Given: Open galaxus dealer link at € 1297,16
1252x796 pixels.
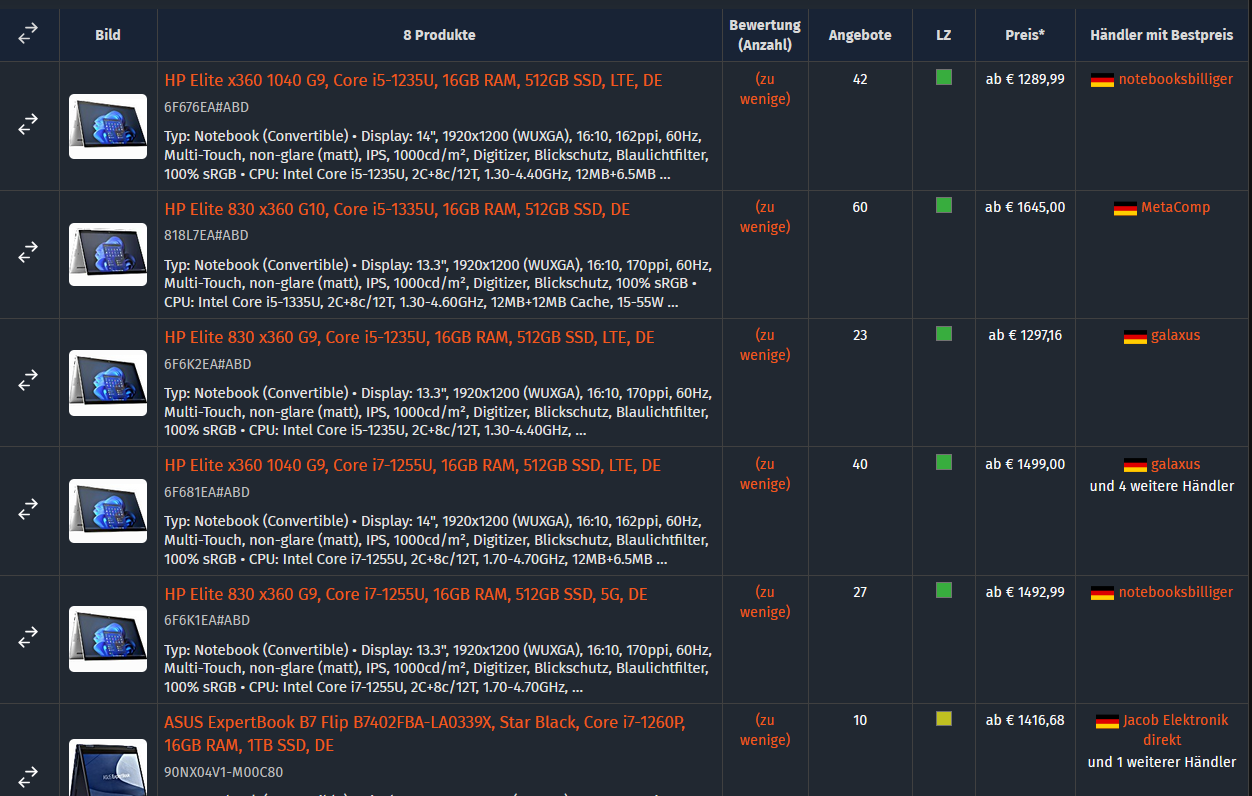Looking at the screenshot, I should tap(1175, 335).
